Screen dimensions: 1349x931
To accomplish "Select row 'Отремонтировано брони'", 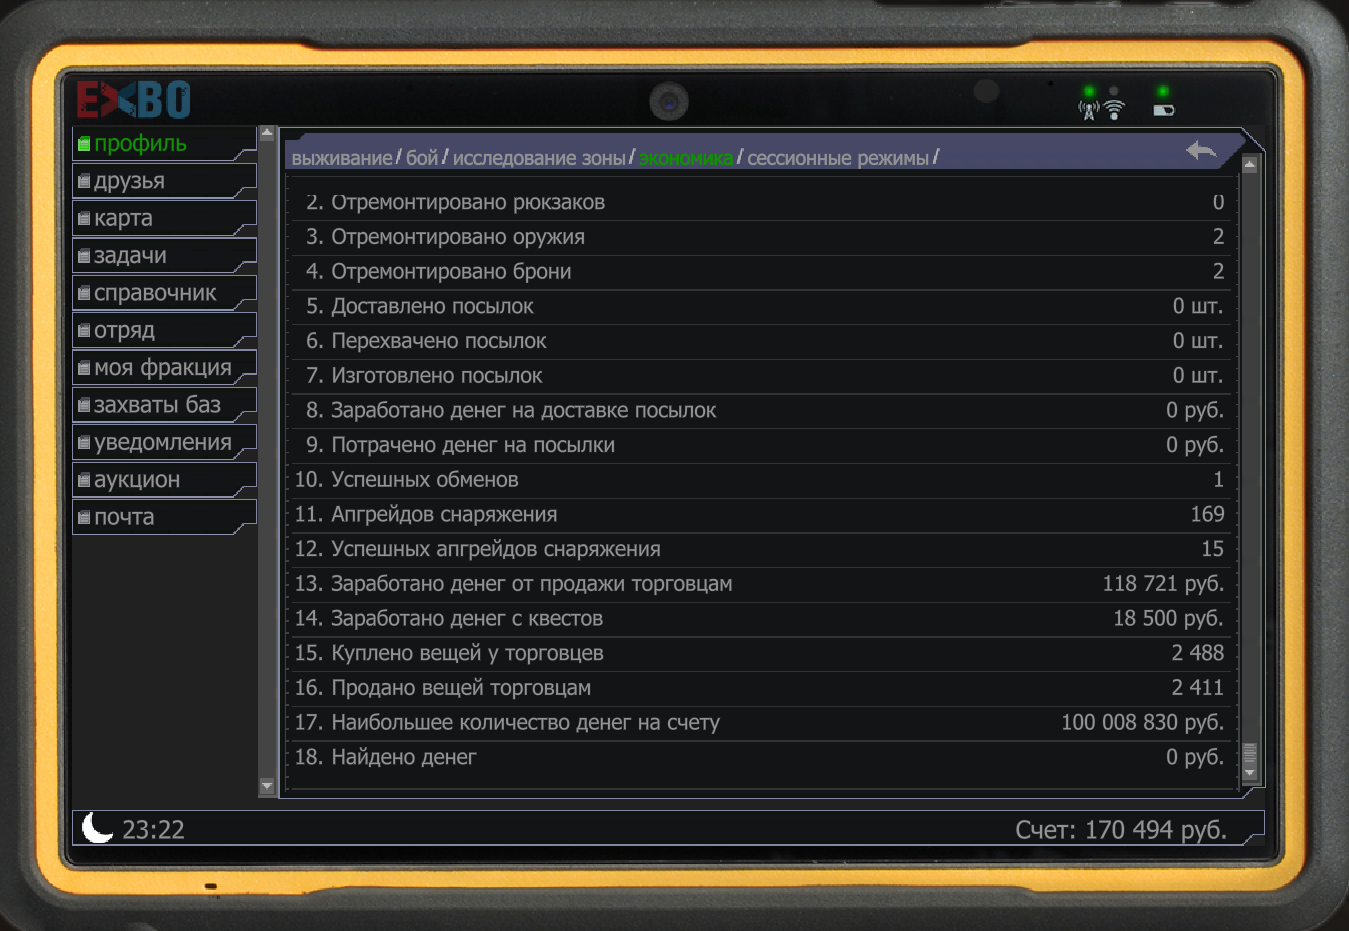I will [x=760, y=272].
